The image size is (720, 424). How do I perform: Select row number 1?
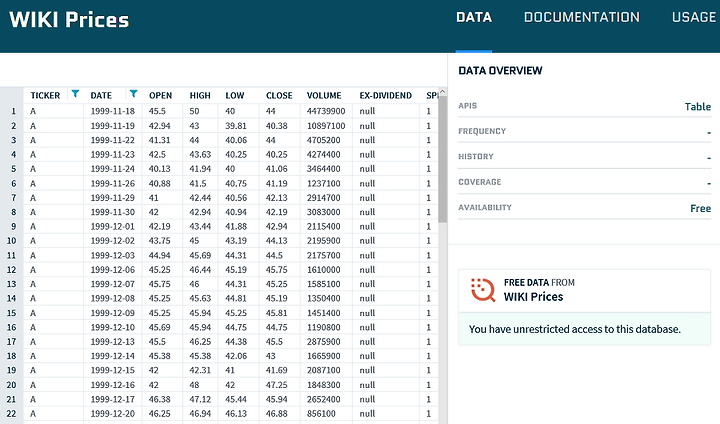coord(14,111)
